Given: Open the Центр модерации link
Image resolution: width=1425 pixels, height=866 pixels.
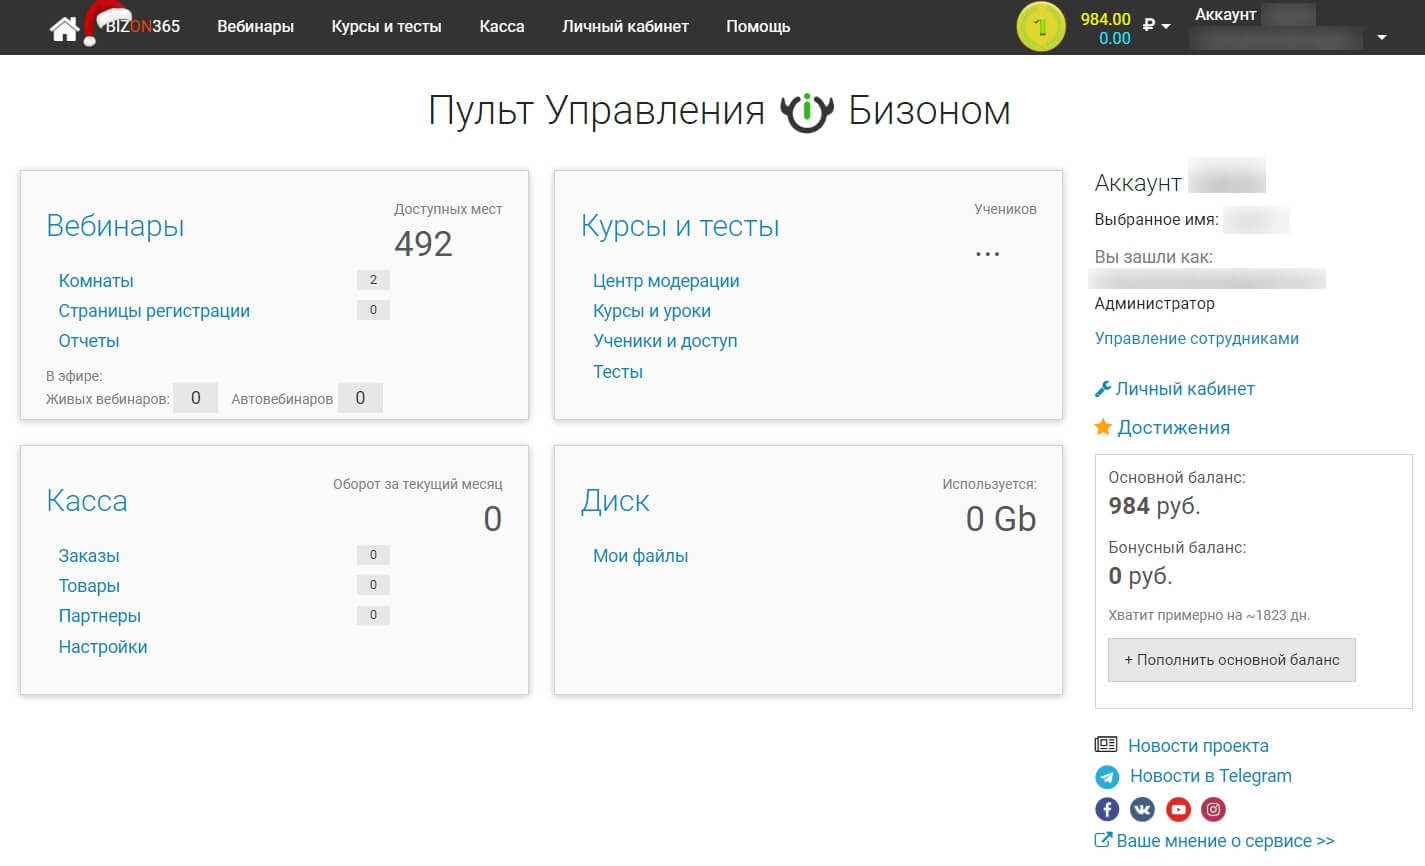Looking at the screenshot, I should point(666,281).
